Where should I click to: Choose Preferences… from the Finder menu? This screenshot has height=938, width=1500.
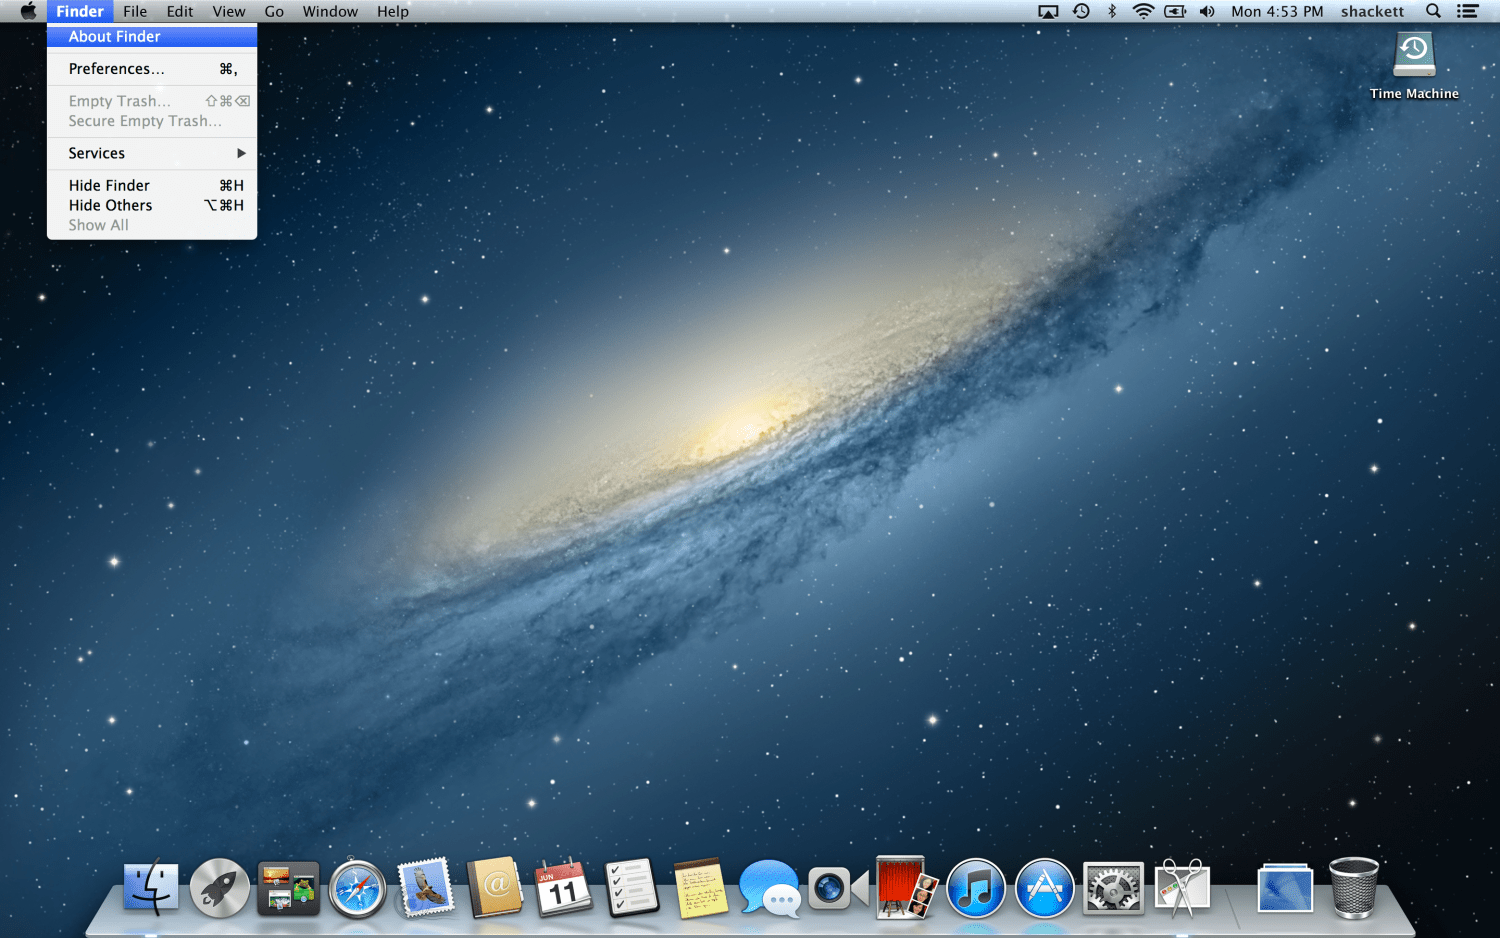tap(152, 69)
